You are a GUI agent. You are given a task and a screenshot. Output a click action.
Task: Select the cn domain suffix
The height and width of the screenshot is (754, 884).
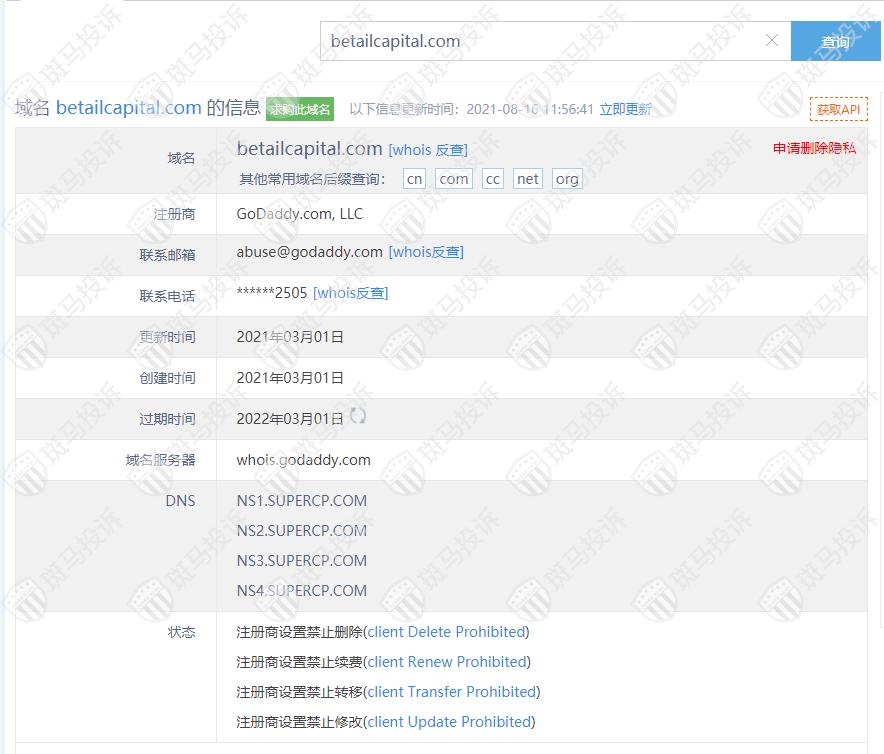[x=414, y=179]
